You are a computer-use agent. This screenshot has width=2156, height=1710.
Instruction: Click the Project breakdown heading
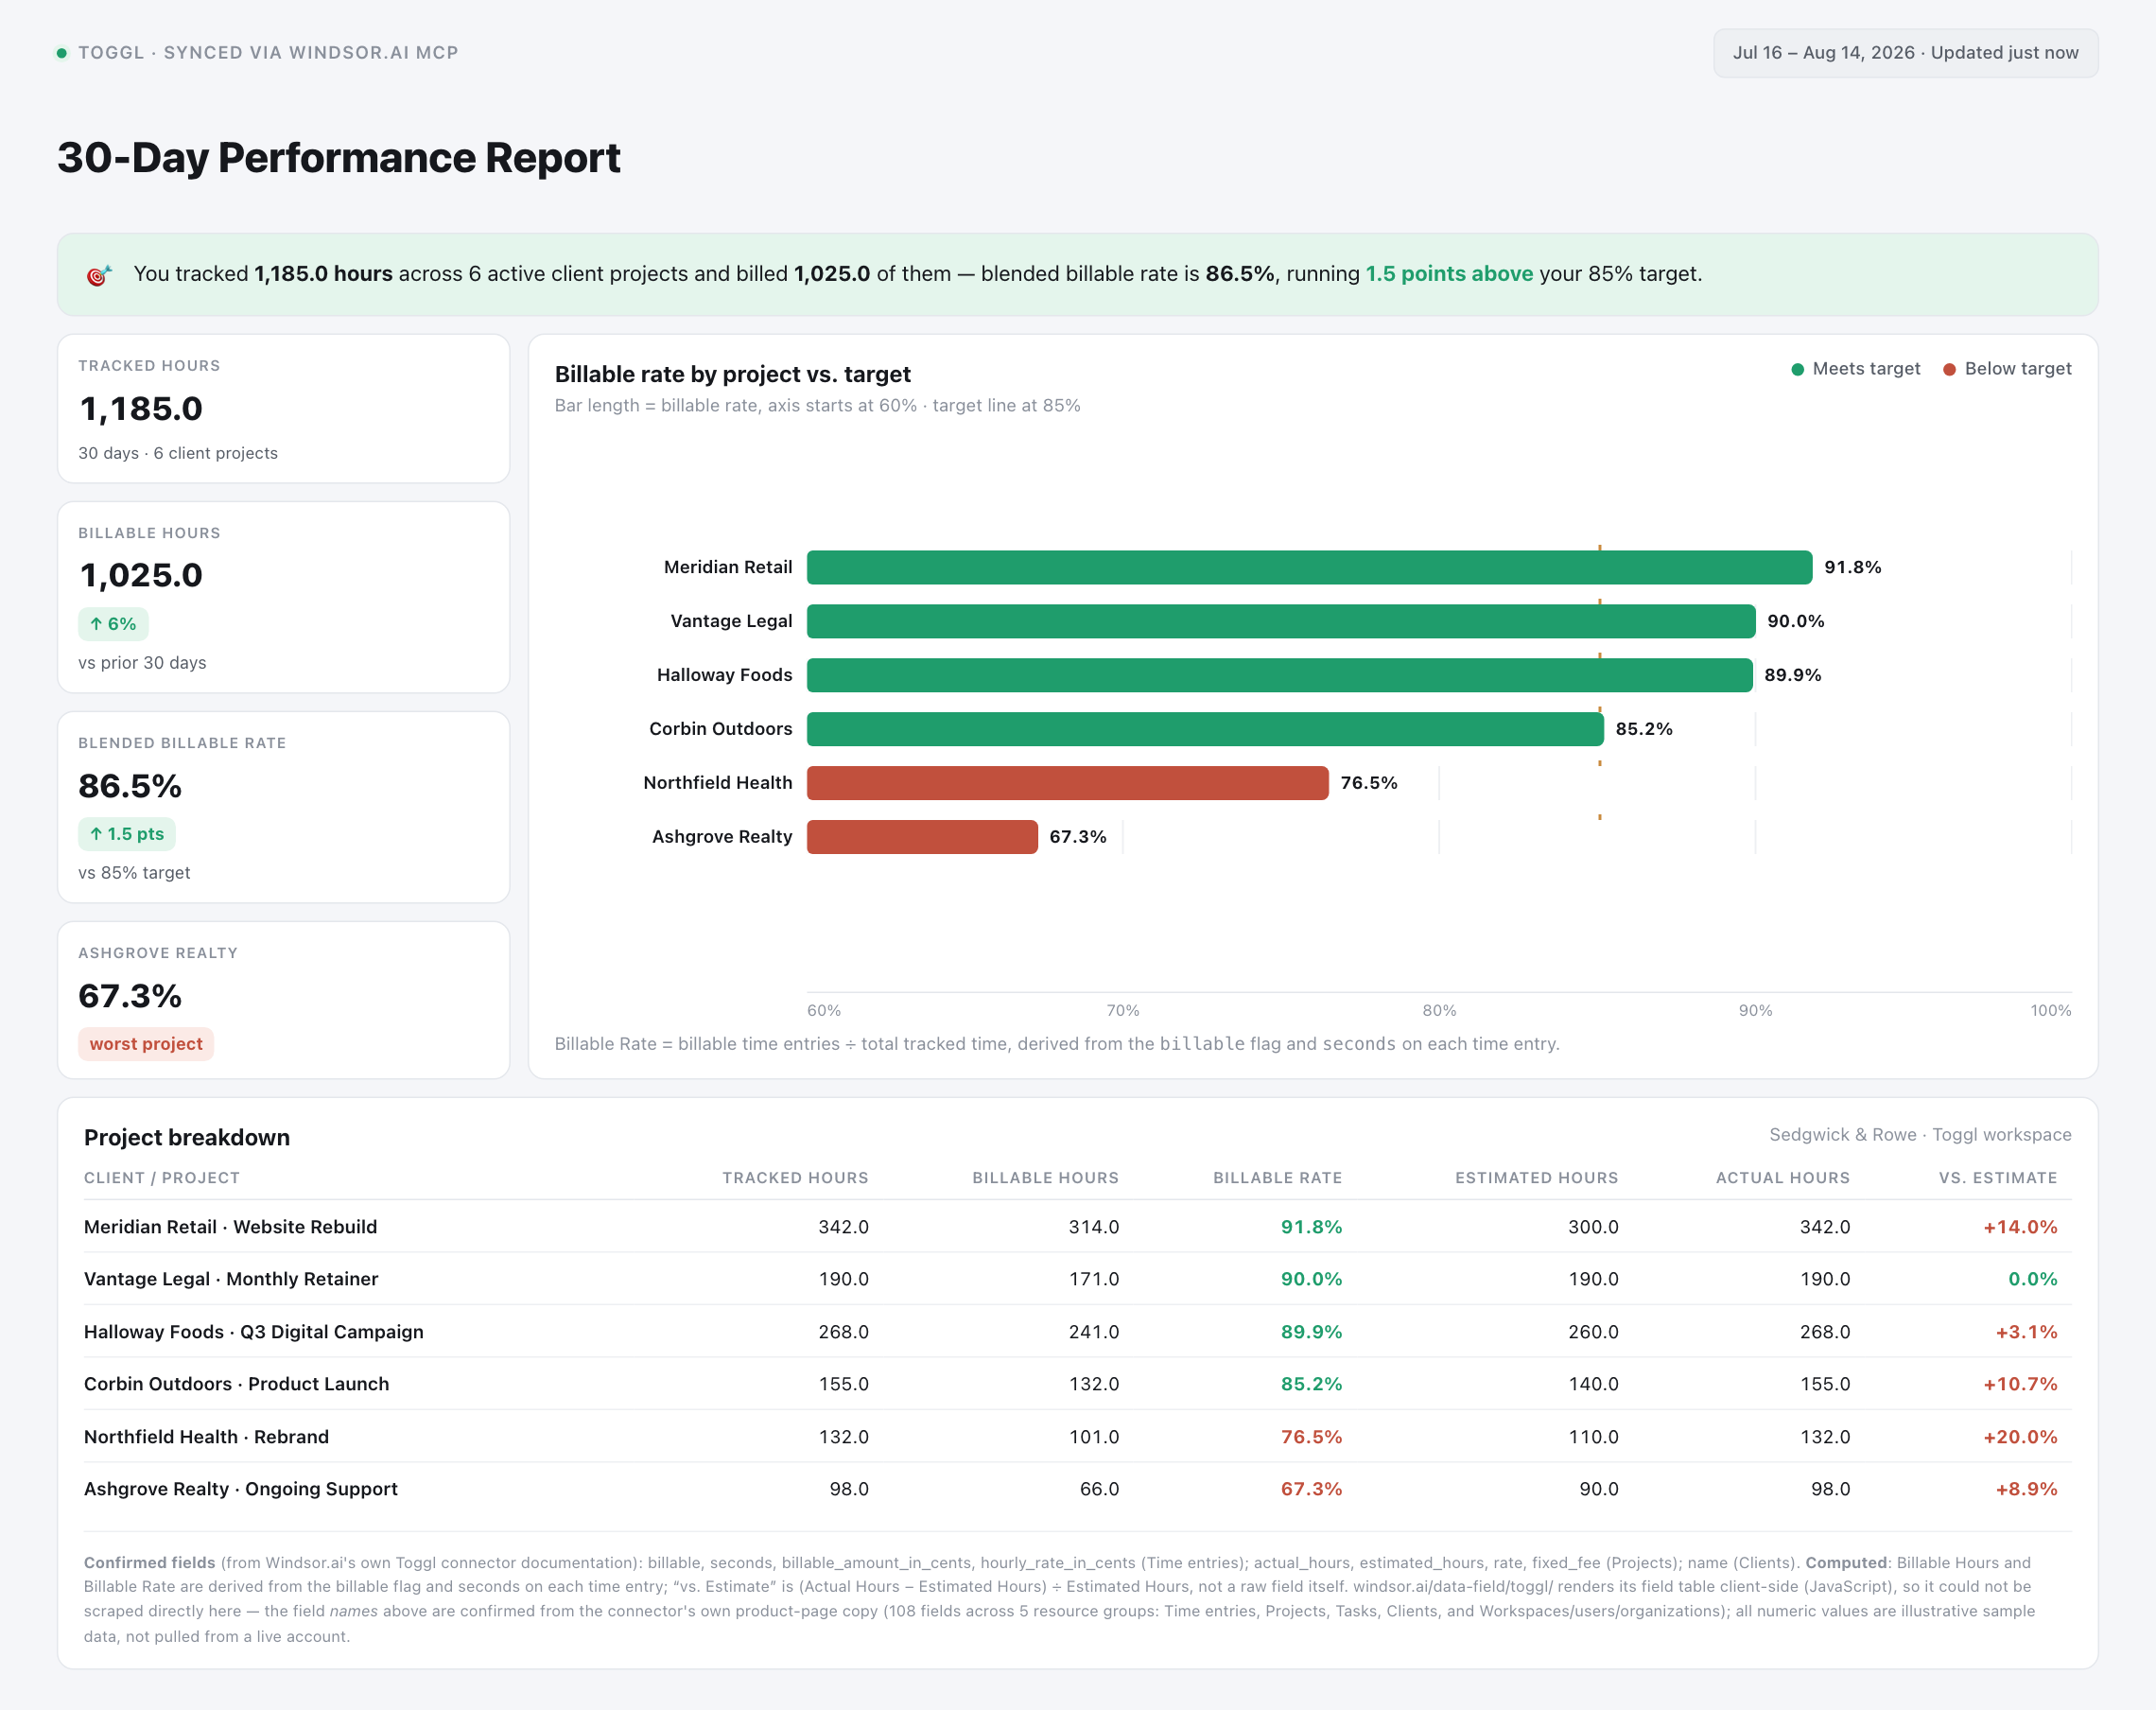click(x=187, y=1138)
